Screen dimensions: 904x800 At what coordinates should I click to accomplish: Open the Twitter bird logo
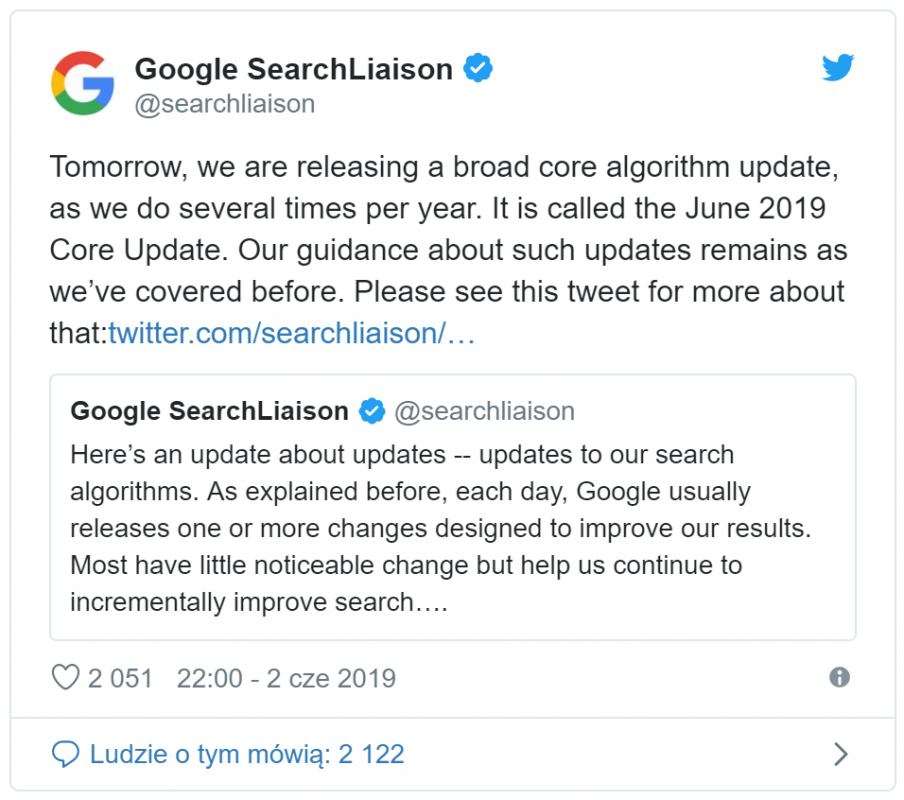click(x=838, y=68)
